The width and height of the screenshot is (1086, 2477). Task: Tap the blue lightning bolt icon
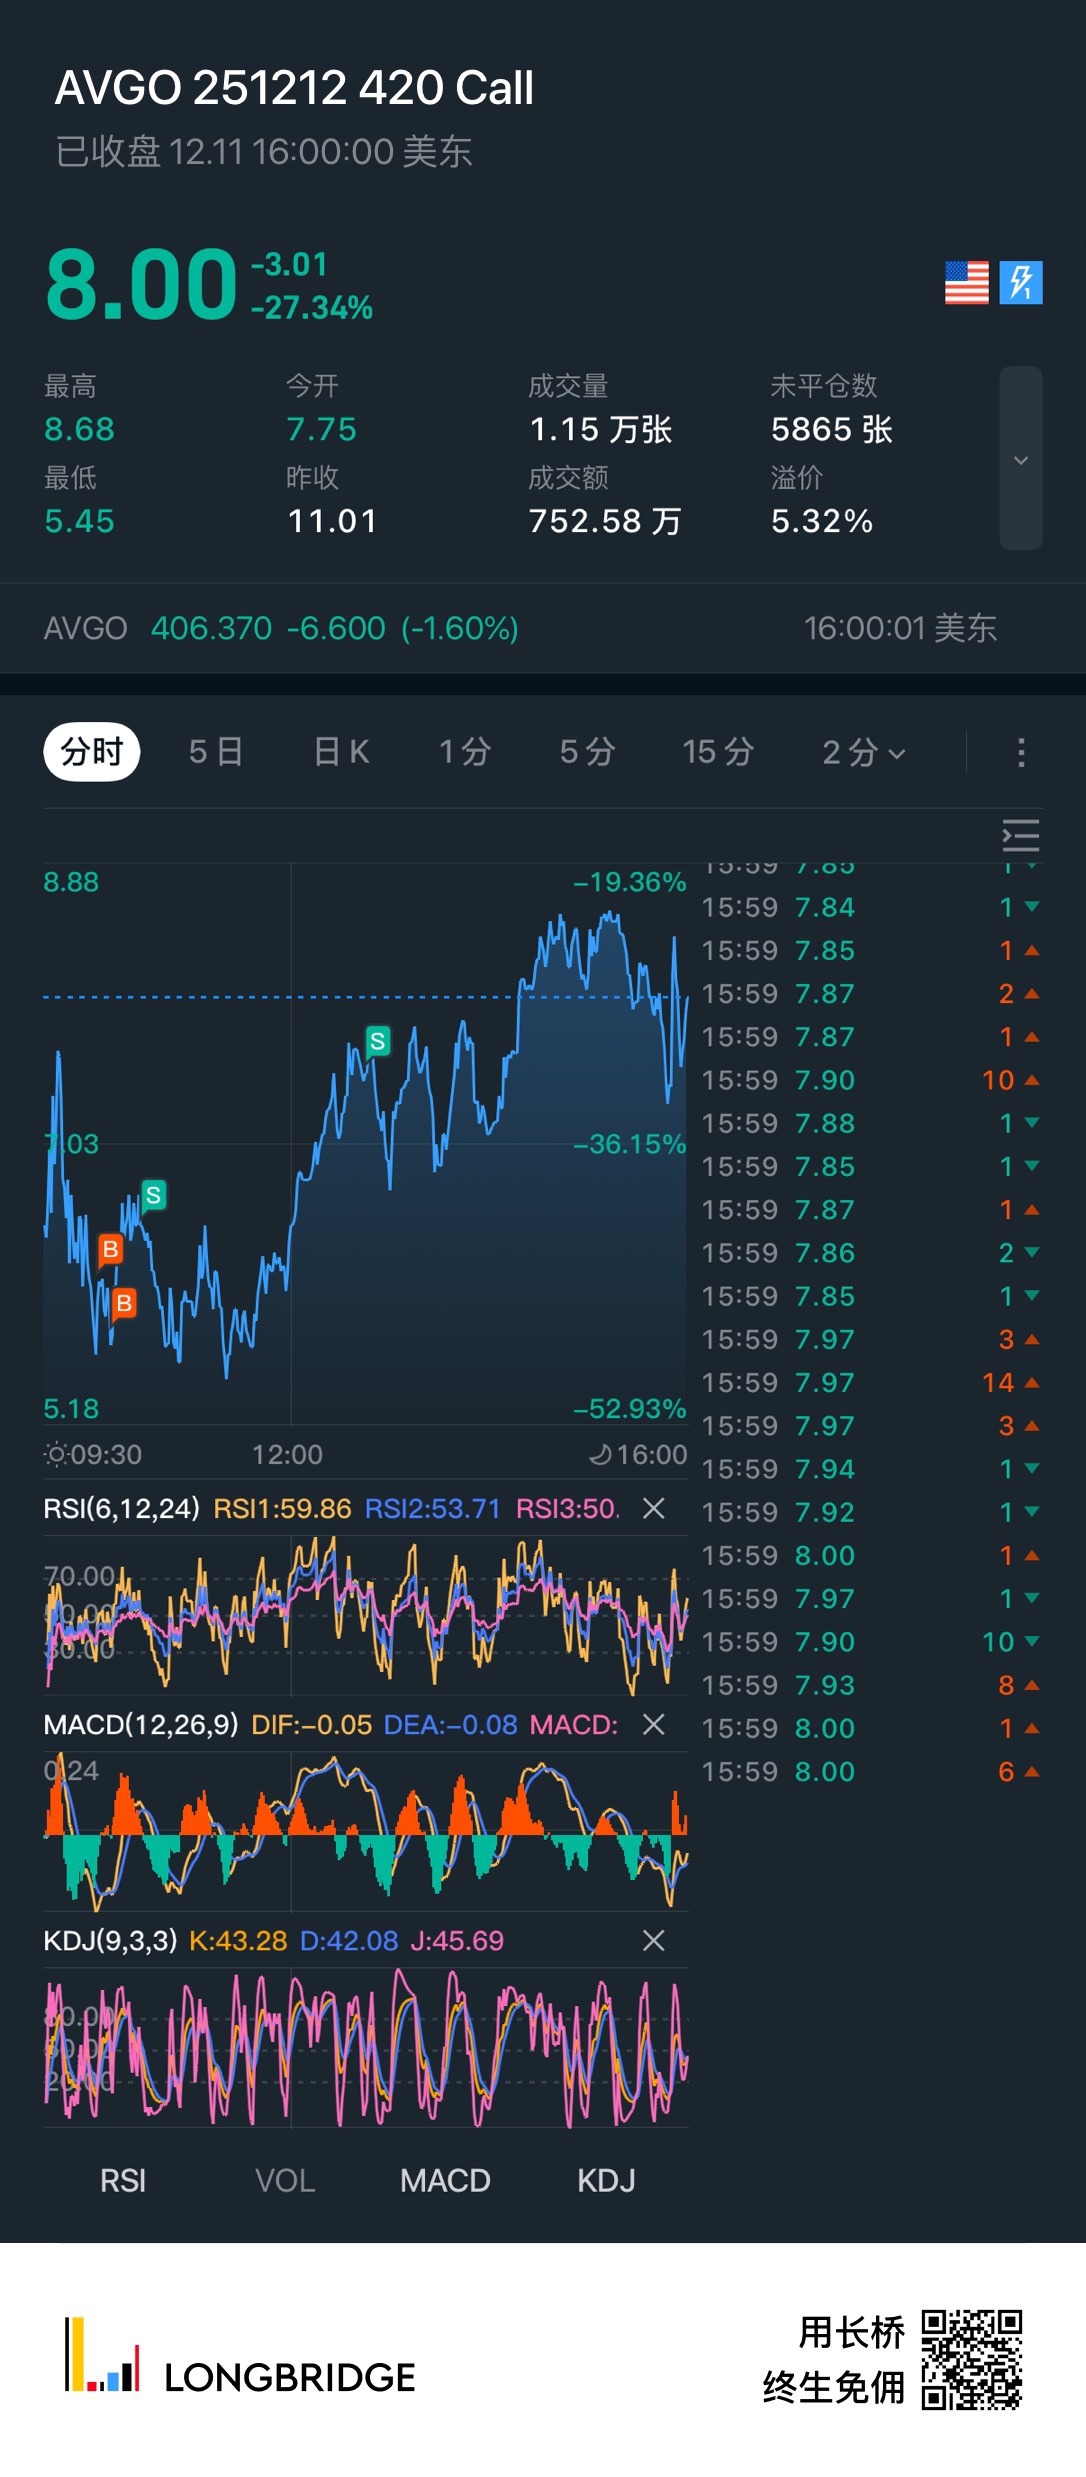pyautogui.click(x=1021, y=283)
